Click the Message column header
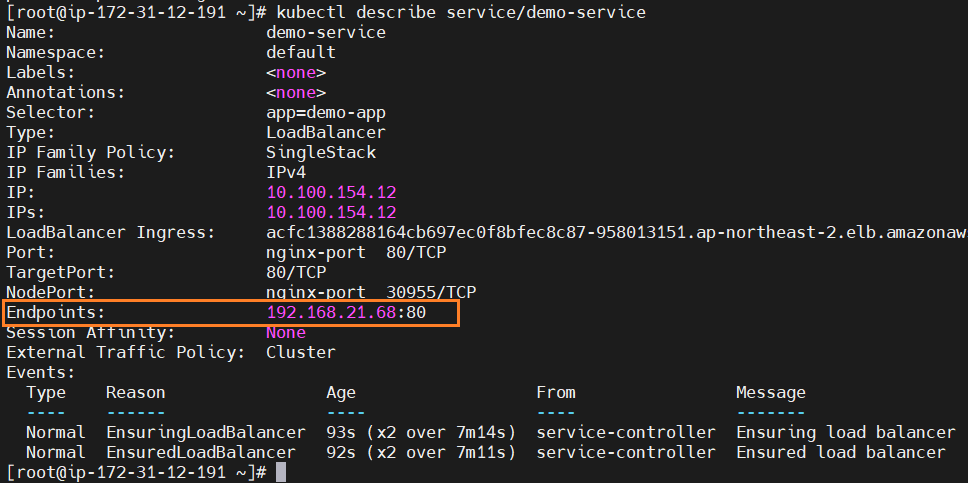The image size is (968, 483). coord(771,392)
